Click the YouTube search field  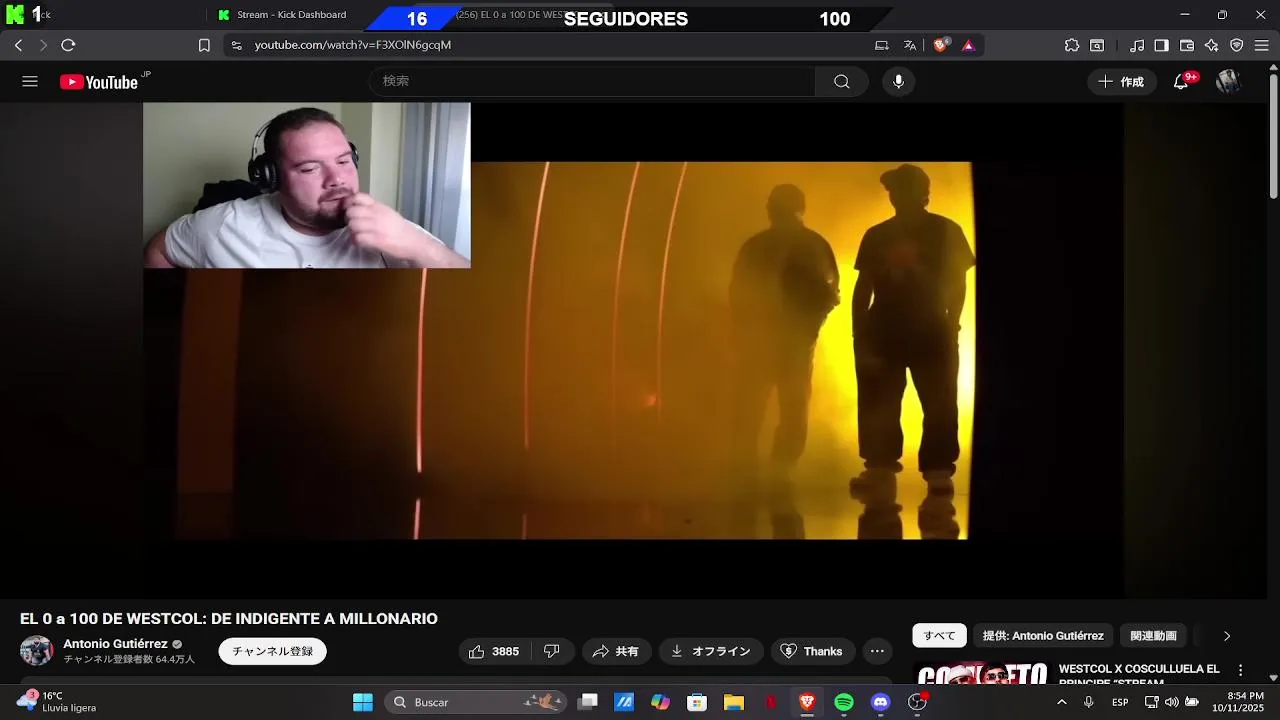point(593,82)
